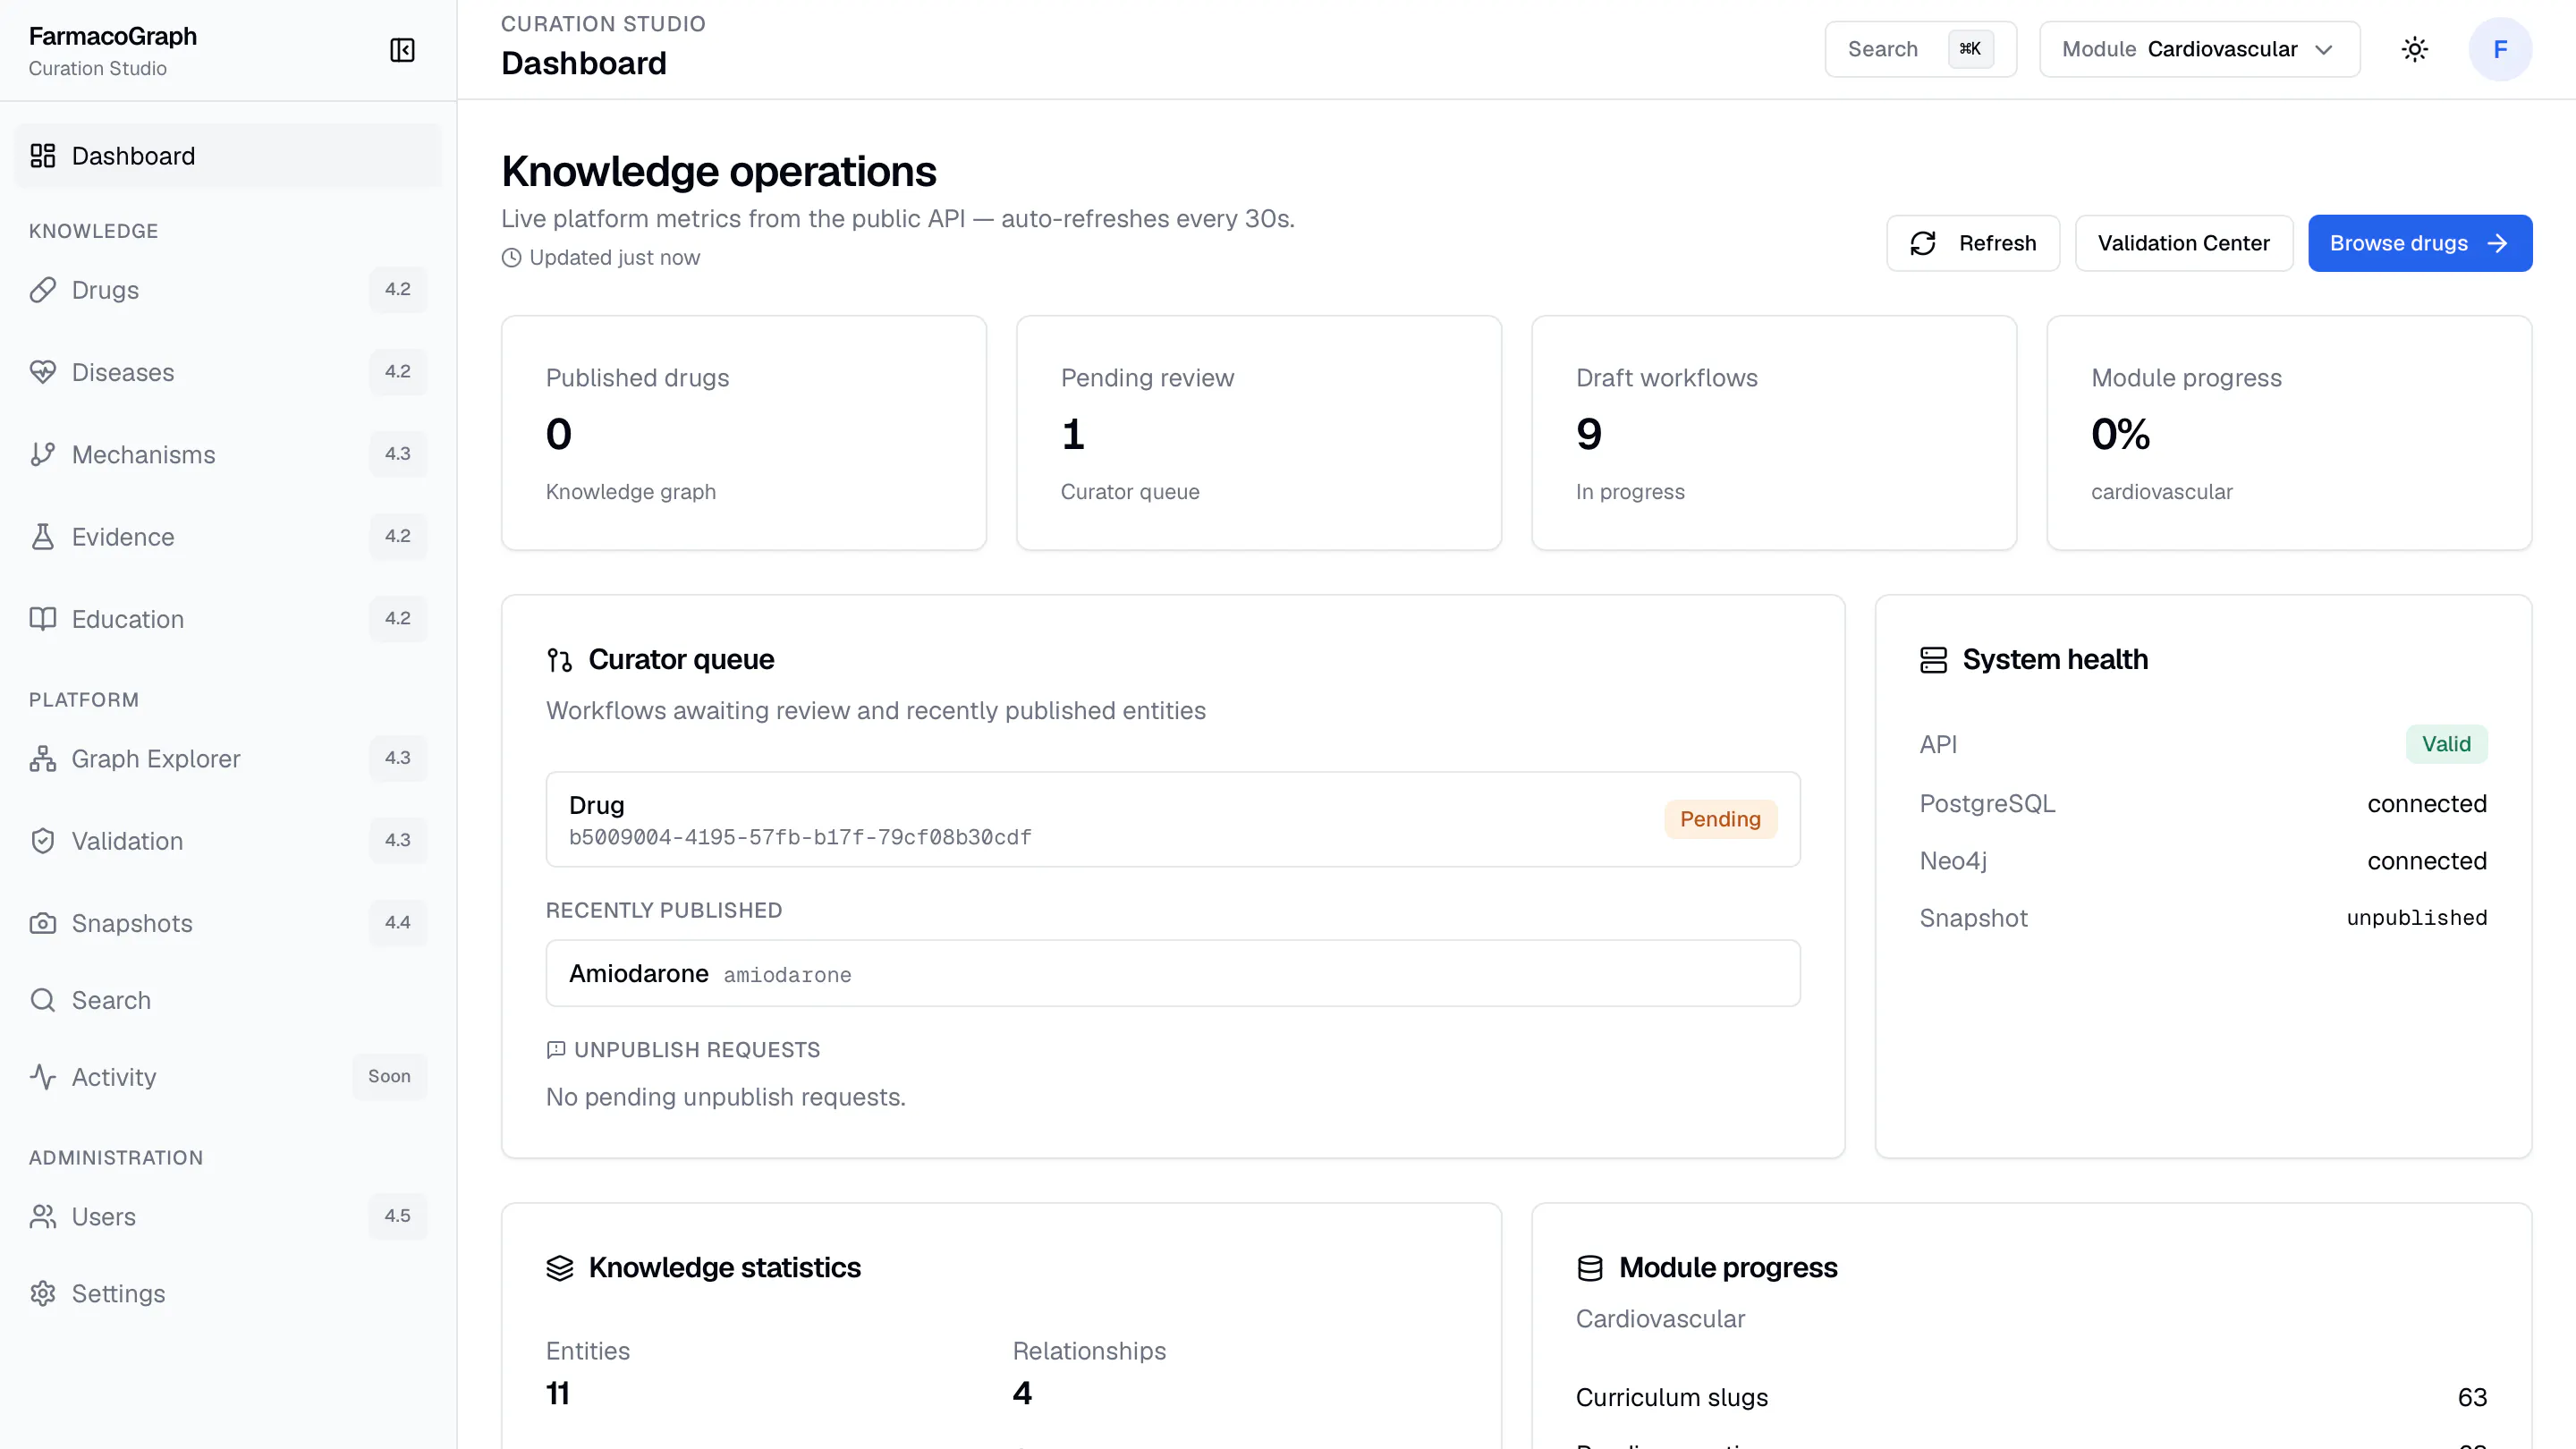Screen dimensions: 2576x1449
Task: Click the Graph Explorer network icon
Action: point(43,759)
